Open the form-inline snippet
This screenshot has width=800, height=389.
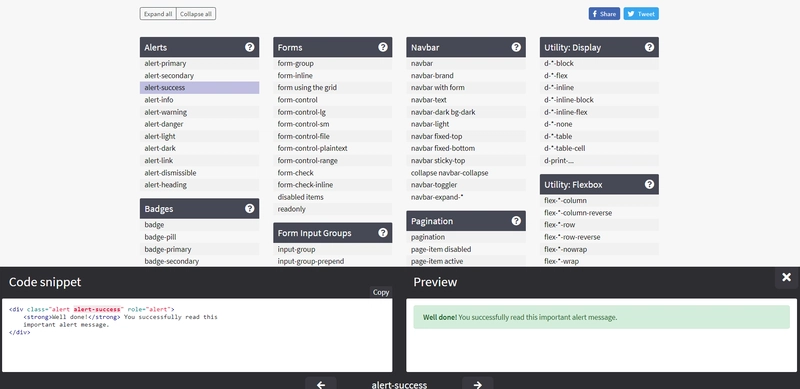point(333,76)
